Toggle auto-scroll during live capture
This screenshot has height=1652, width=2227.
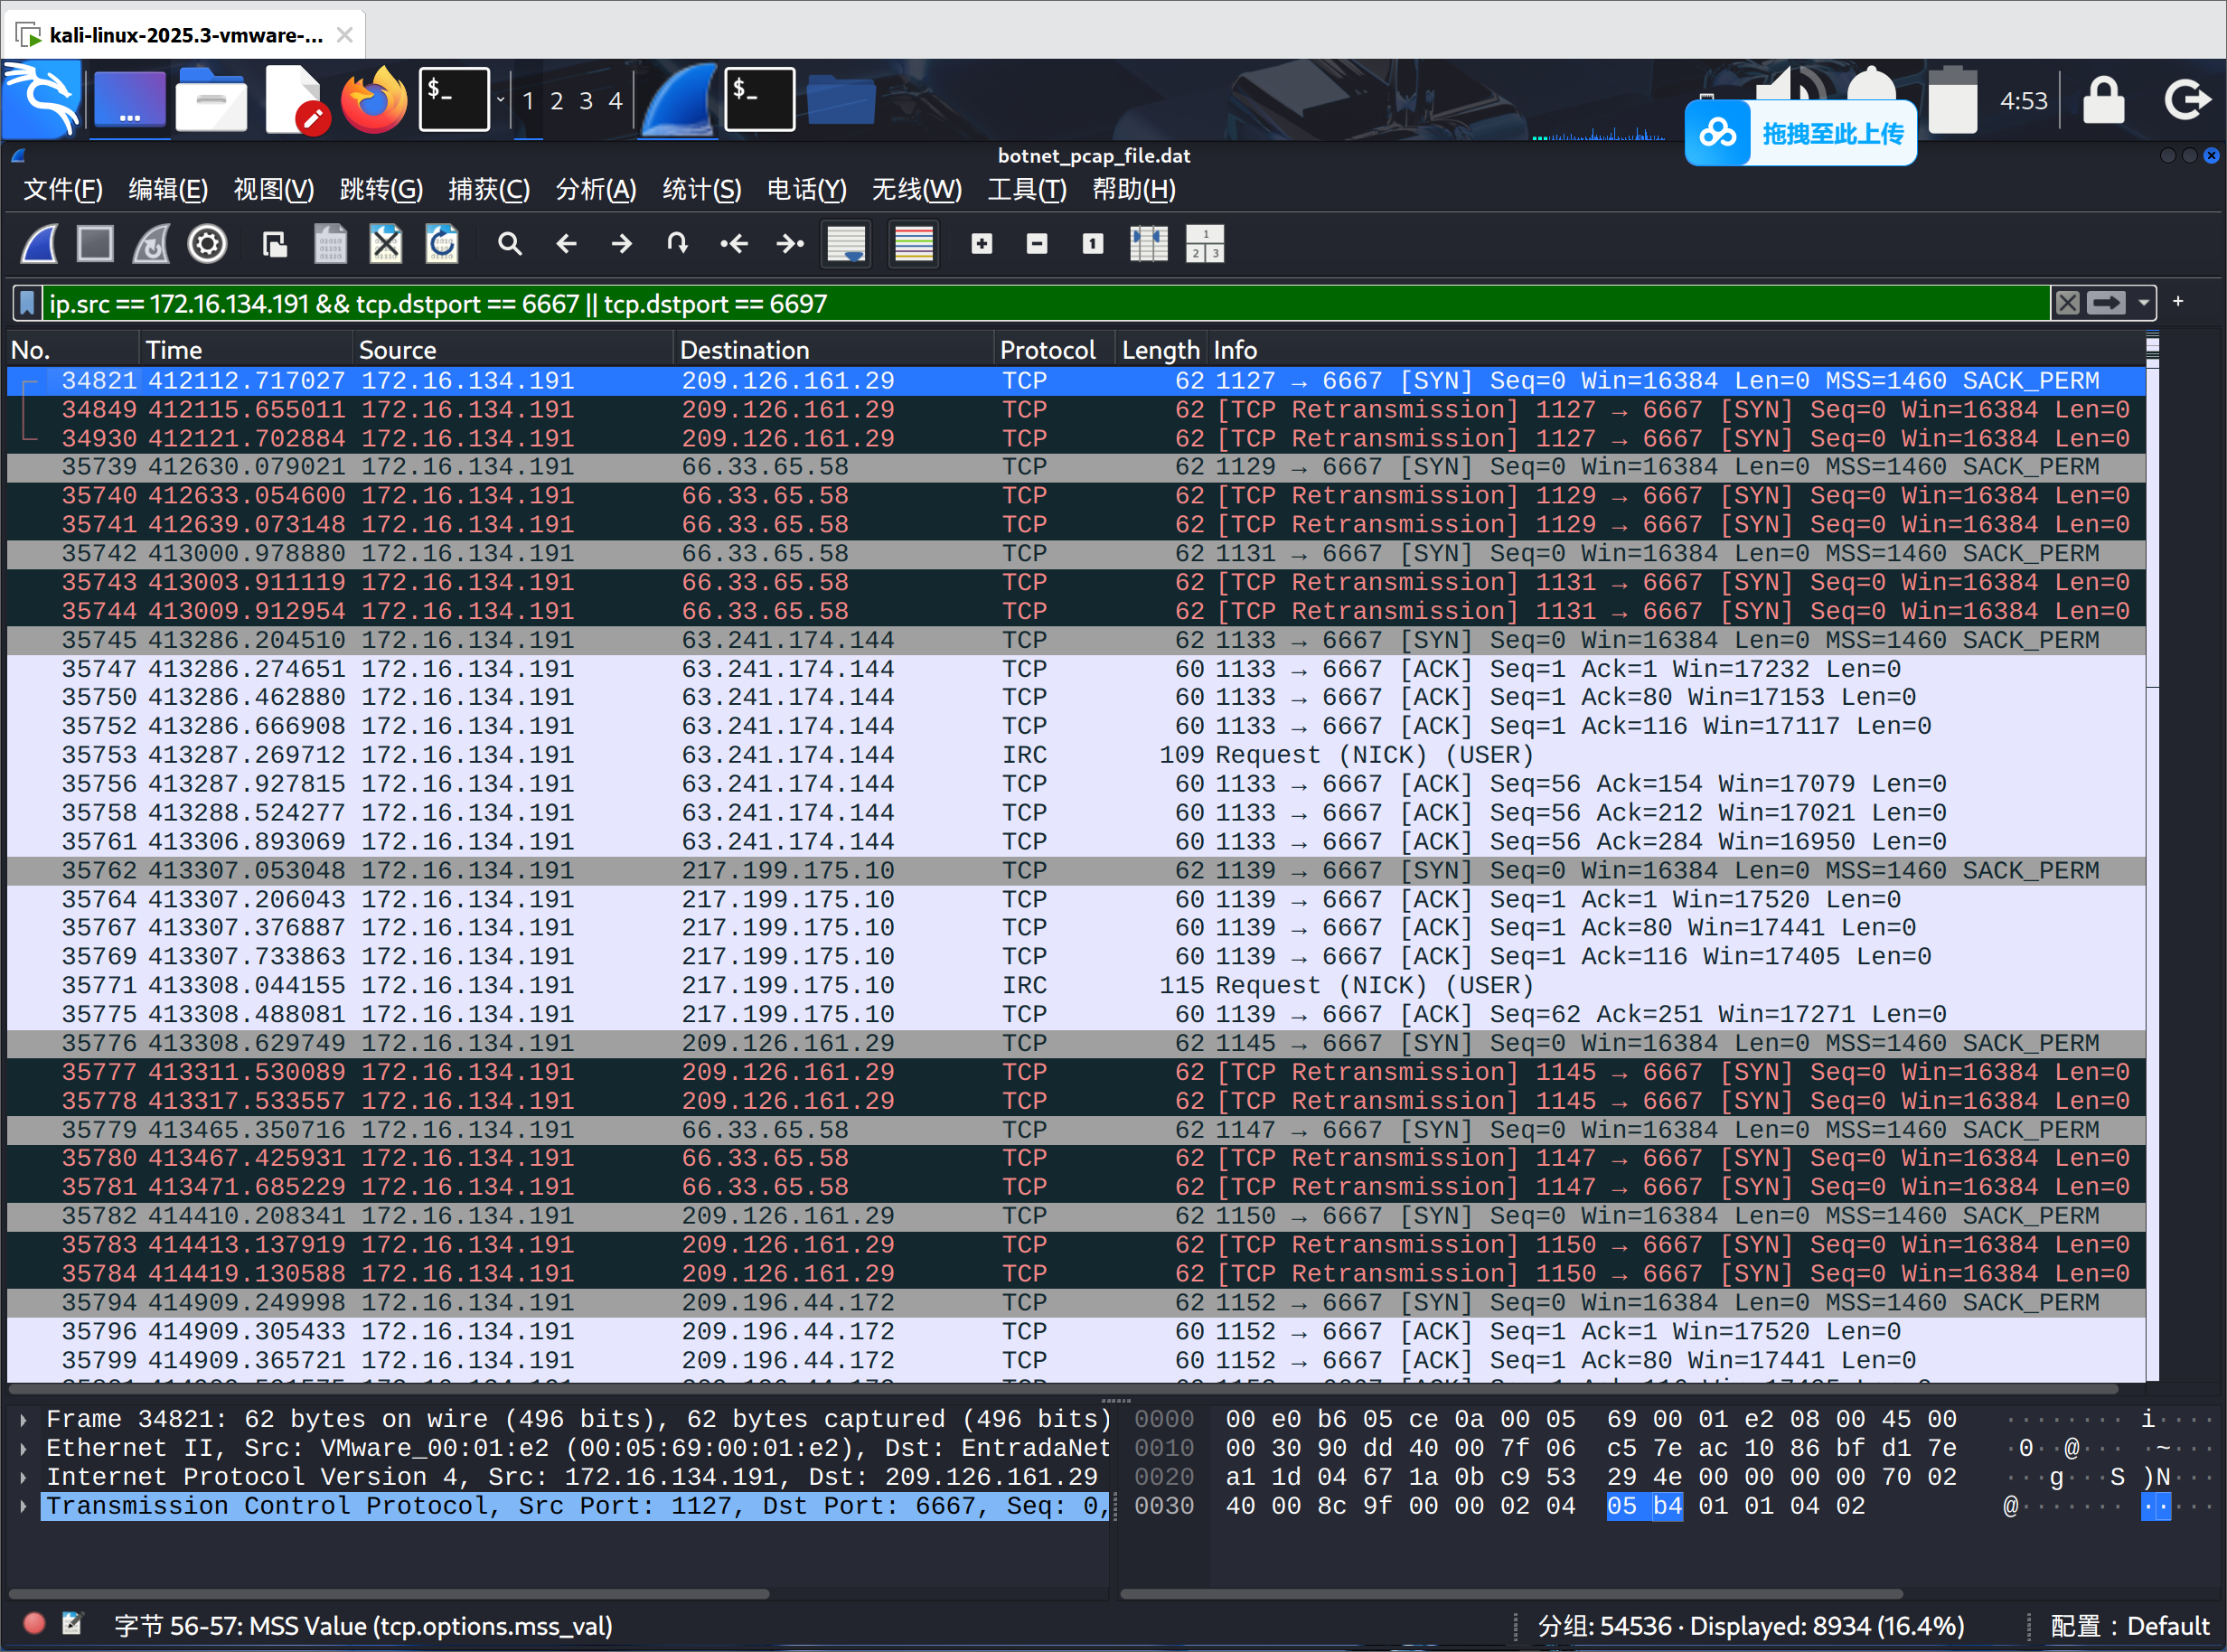coord(846,244)
